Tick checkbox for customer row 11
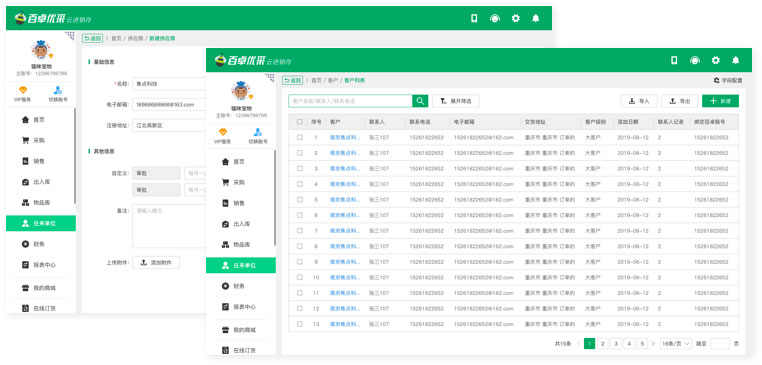The height and width of the screenshot is (365, 762). point(299,293)
